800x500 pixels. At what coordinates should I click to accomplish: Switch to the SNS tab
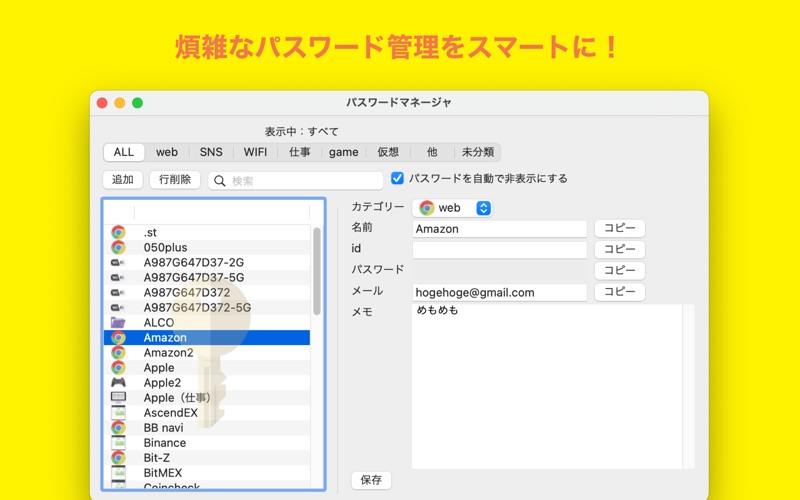pyautogui.click(x=211, y=152)
